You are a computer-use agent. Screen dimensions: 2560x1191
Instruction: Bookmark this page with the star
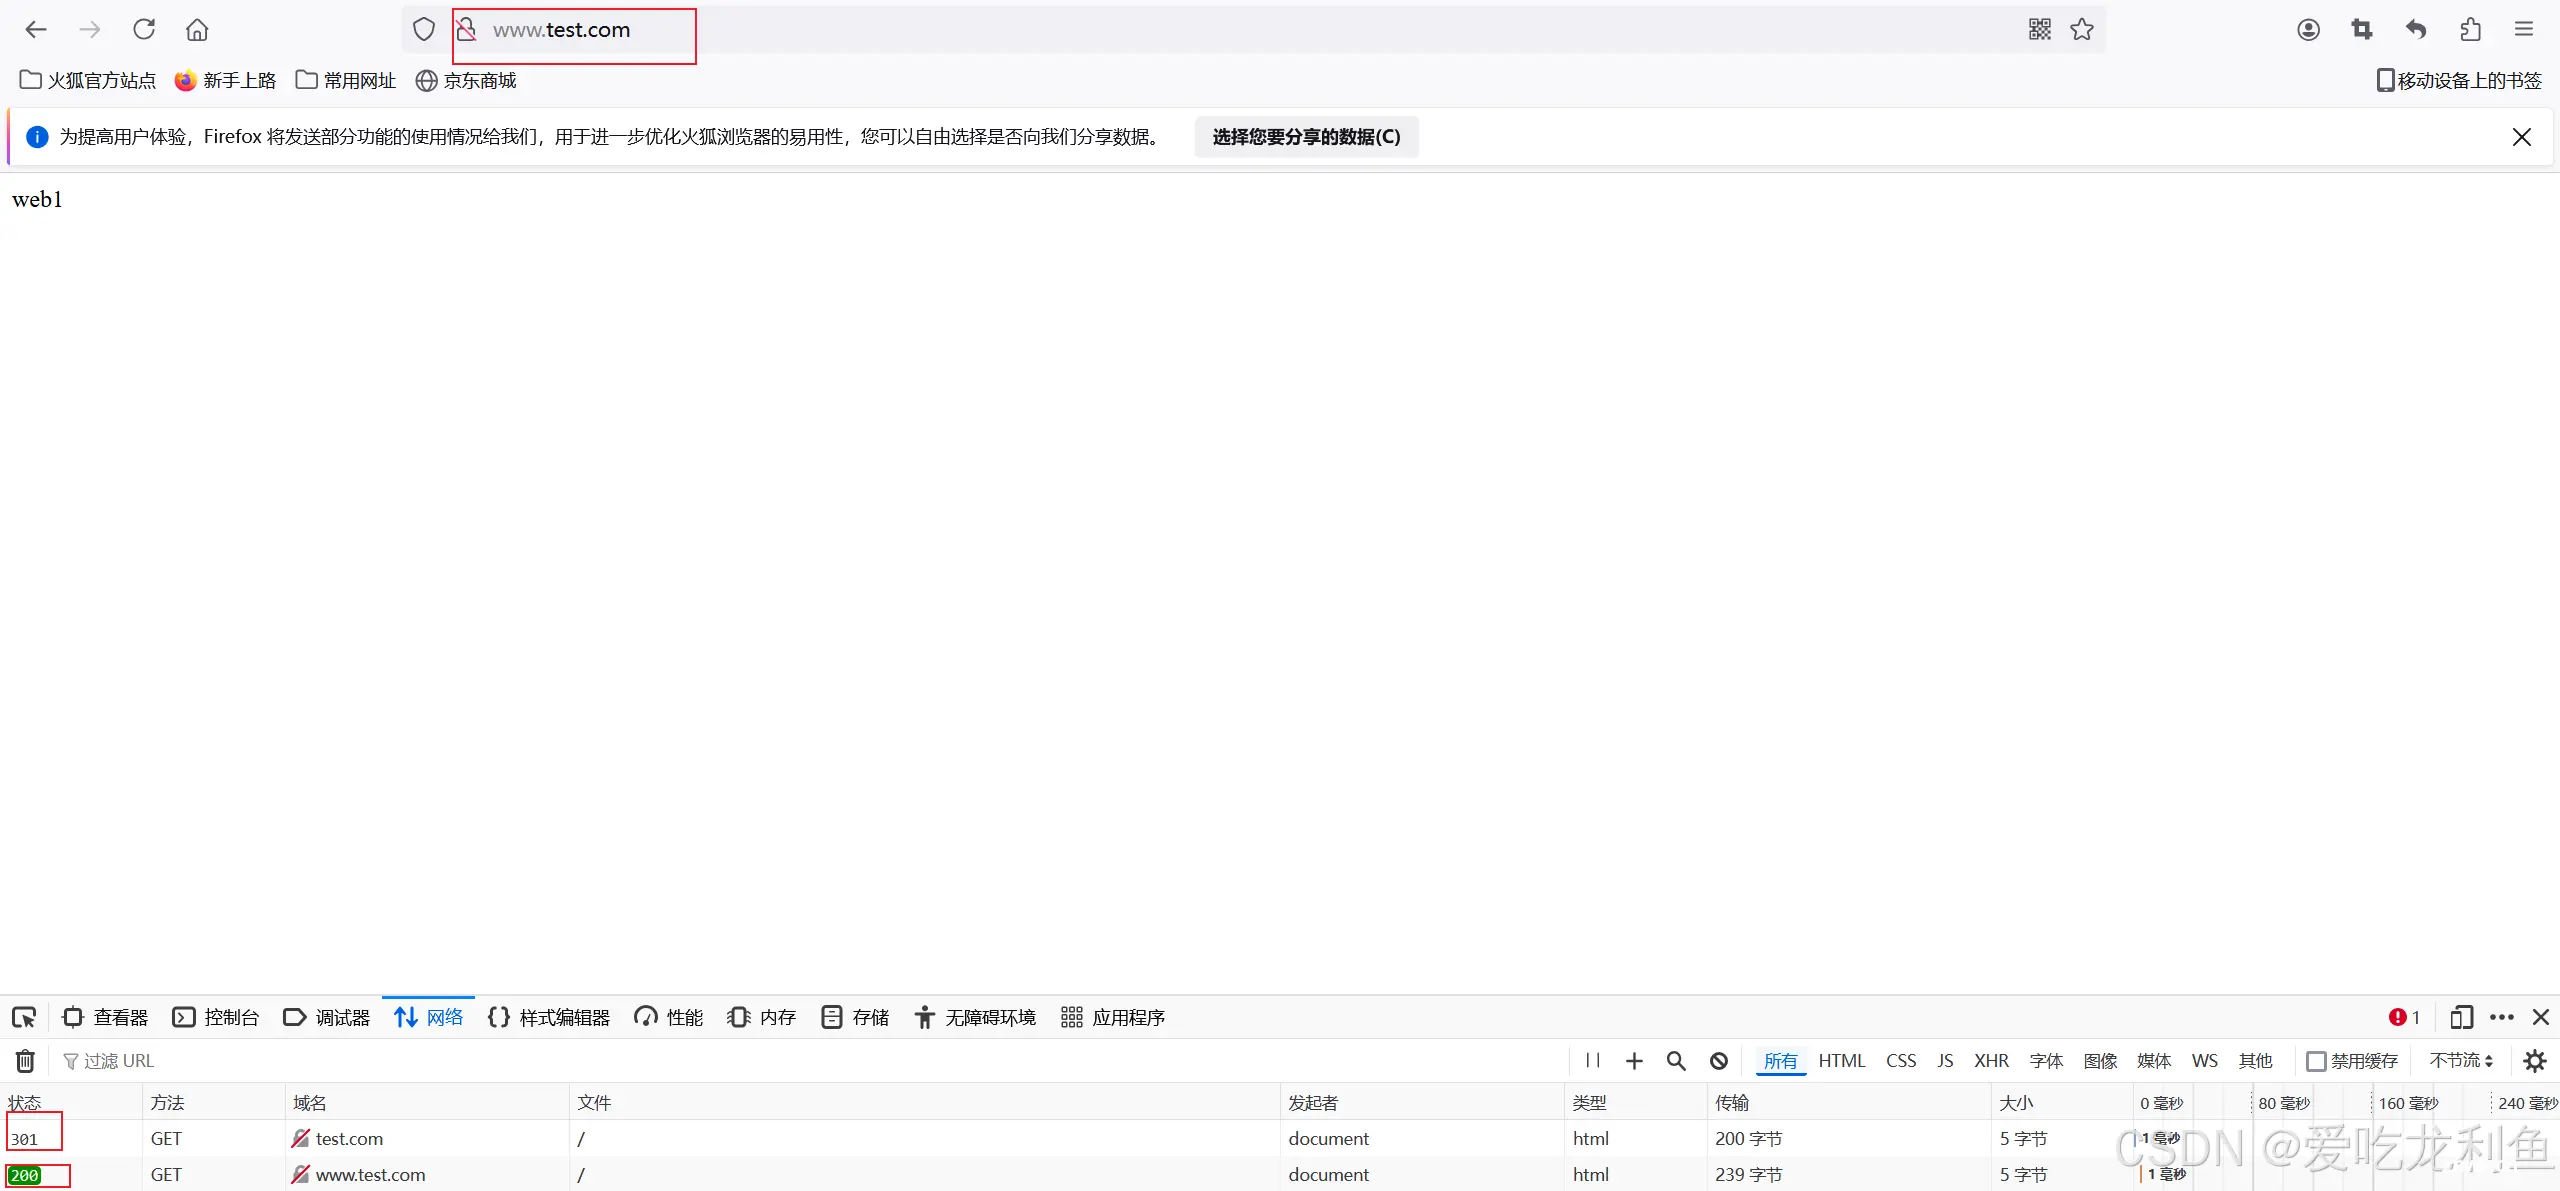point(2082,30)
